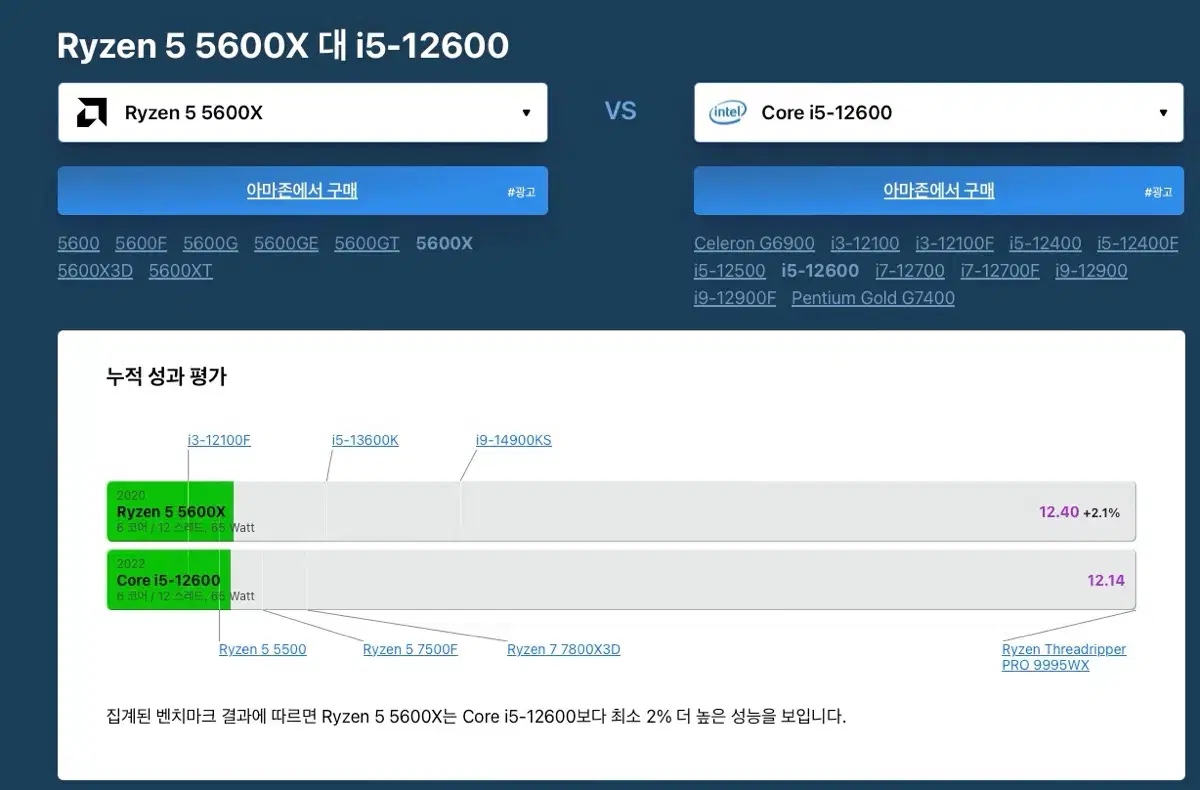Open the i5-12500 variant link
The image size is (1200, 790).
[730, 270]
